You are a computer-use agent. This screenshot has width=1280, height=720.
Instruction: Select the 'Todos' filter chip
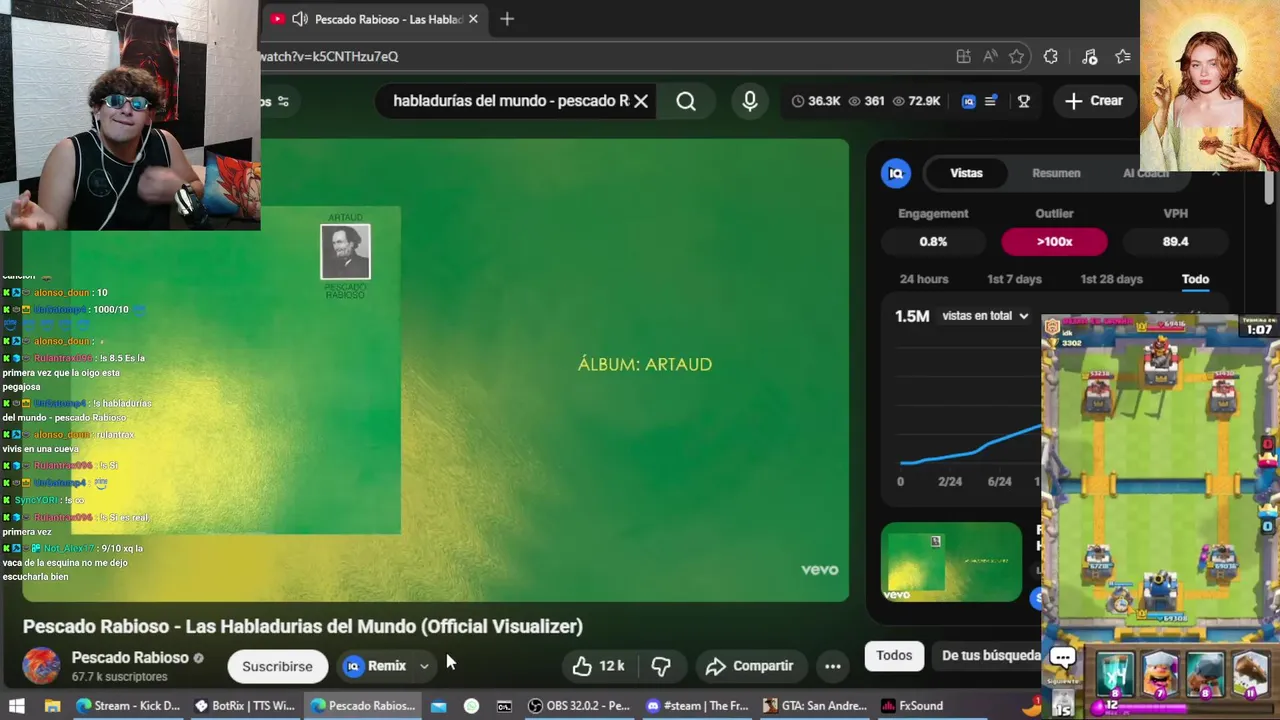point(894,655)
